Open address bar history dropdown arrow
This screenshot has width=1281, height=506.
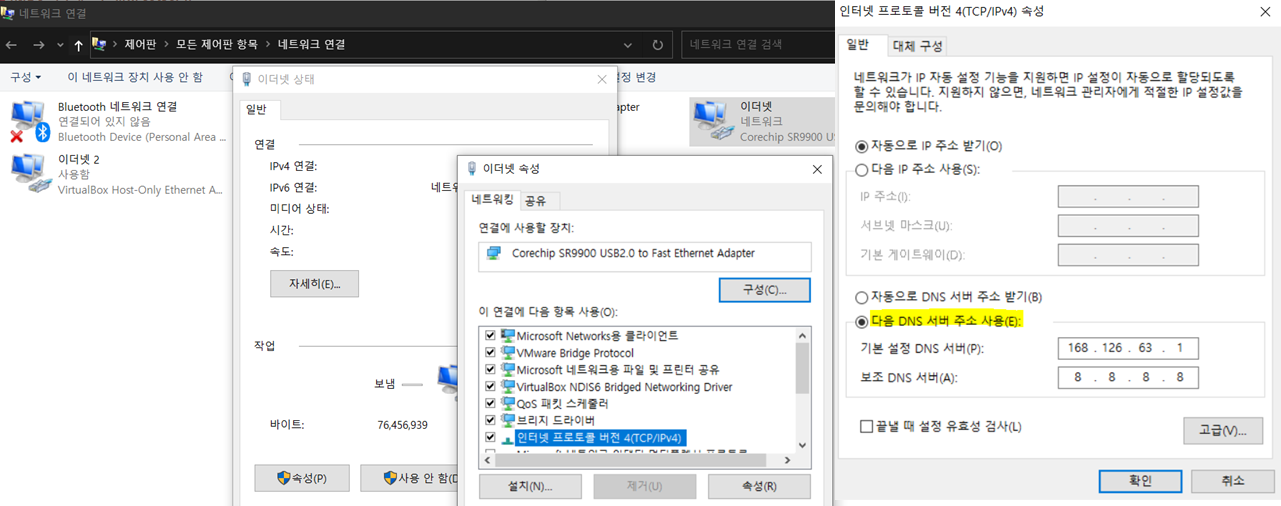tap(627, 45)
